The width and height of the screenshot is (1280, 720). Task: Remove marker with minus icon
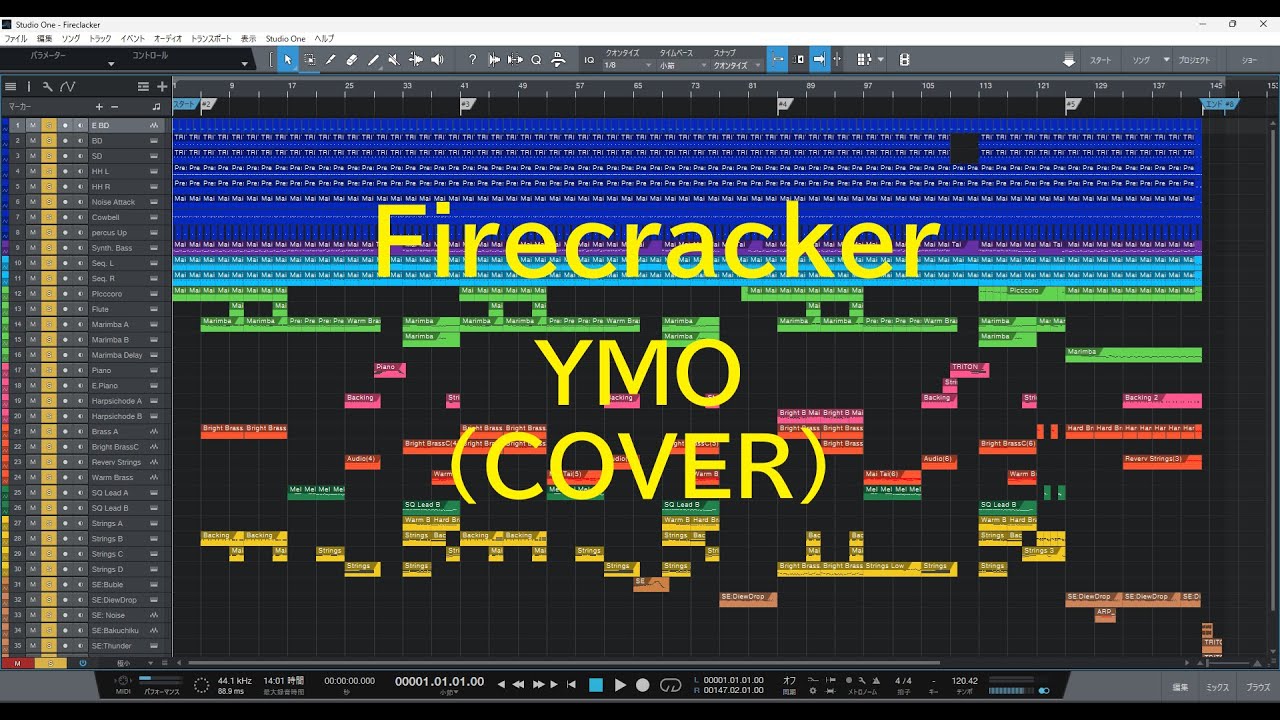click(x=115, y=106)
